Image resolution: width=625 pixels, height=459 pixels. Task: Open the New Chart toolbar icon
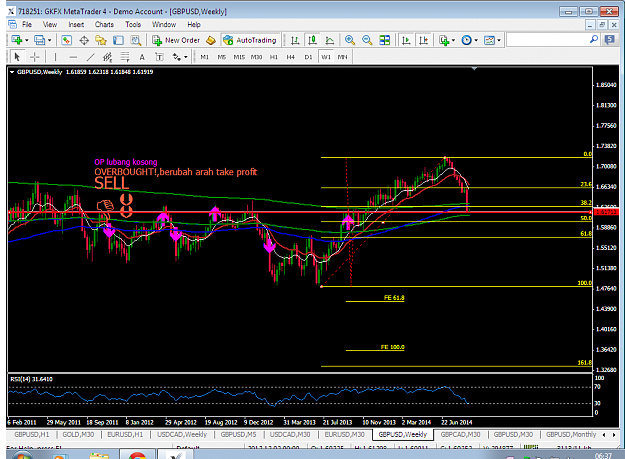[x=17, y=40]
